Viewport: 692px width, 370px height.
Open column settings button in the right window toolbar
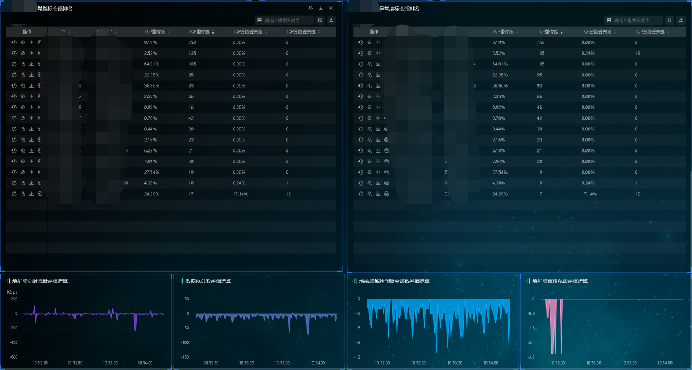(669, 20)
